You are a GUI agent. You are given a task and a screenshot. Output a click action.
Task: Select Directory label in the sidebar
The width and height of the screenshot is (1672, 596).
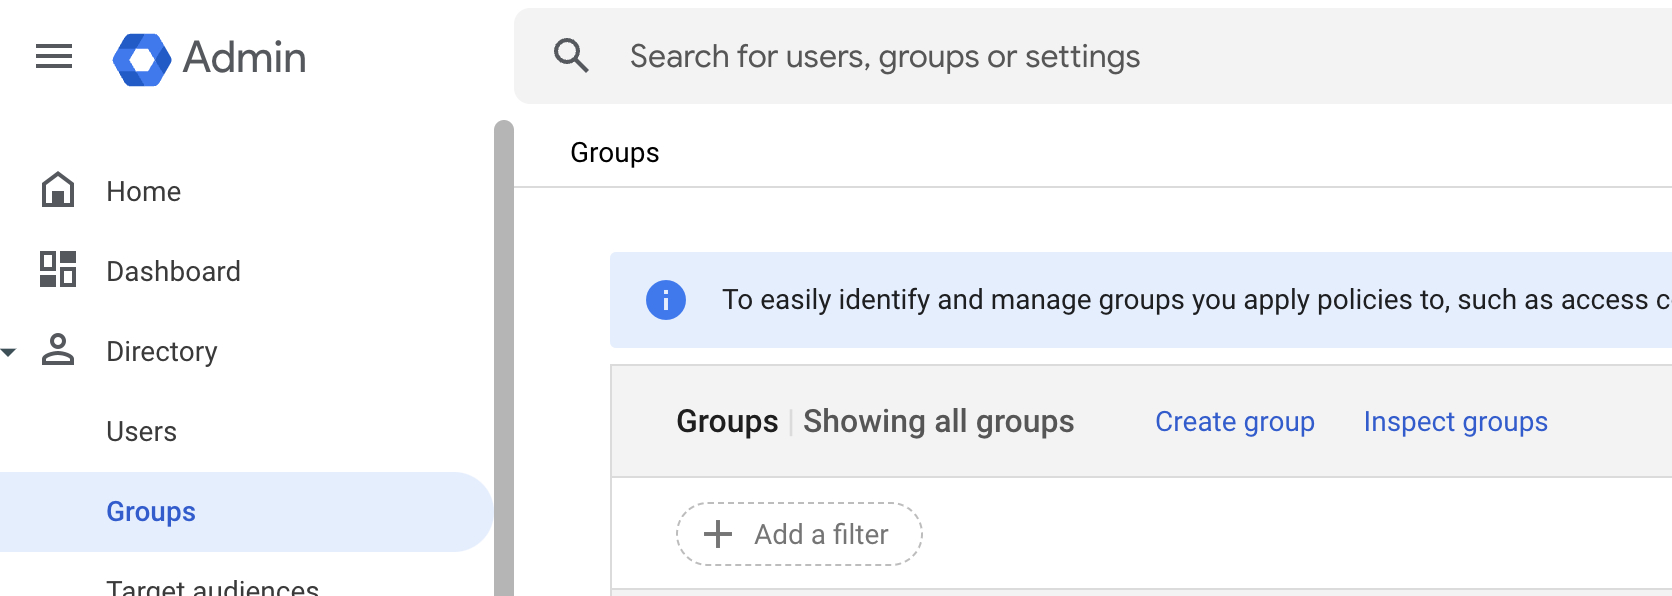tap(162, 352)
